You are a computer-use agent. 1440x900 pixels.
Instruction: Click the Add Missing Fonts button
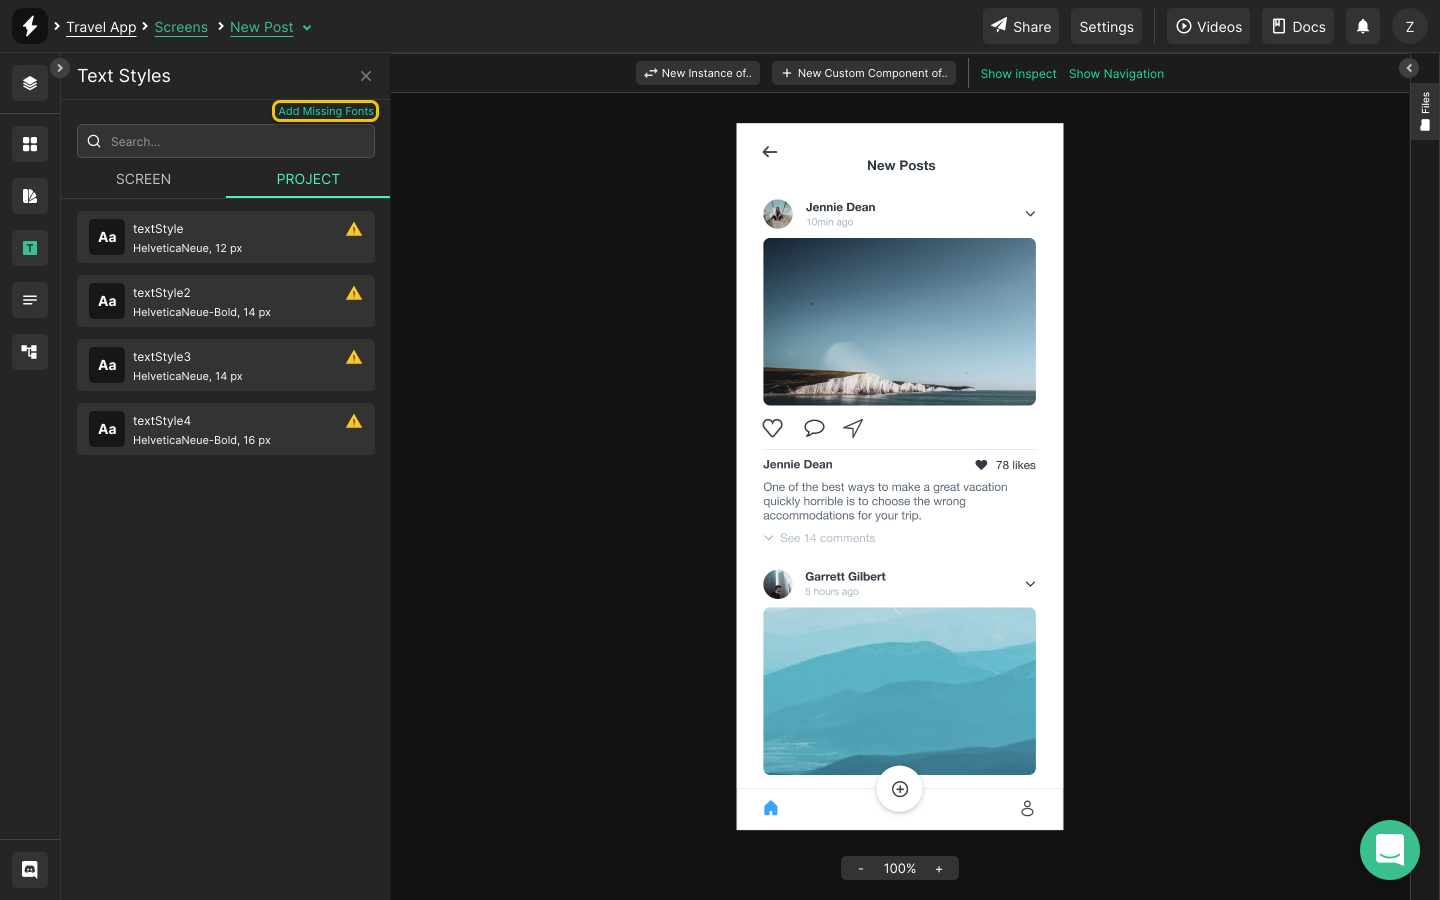point(325,111)
